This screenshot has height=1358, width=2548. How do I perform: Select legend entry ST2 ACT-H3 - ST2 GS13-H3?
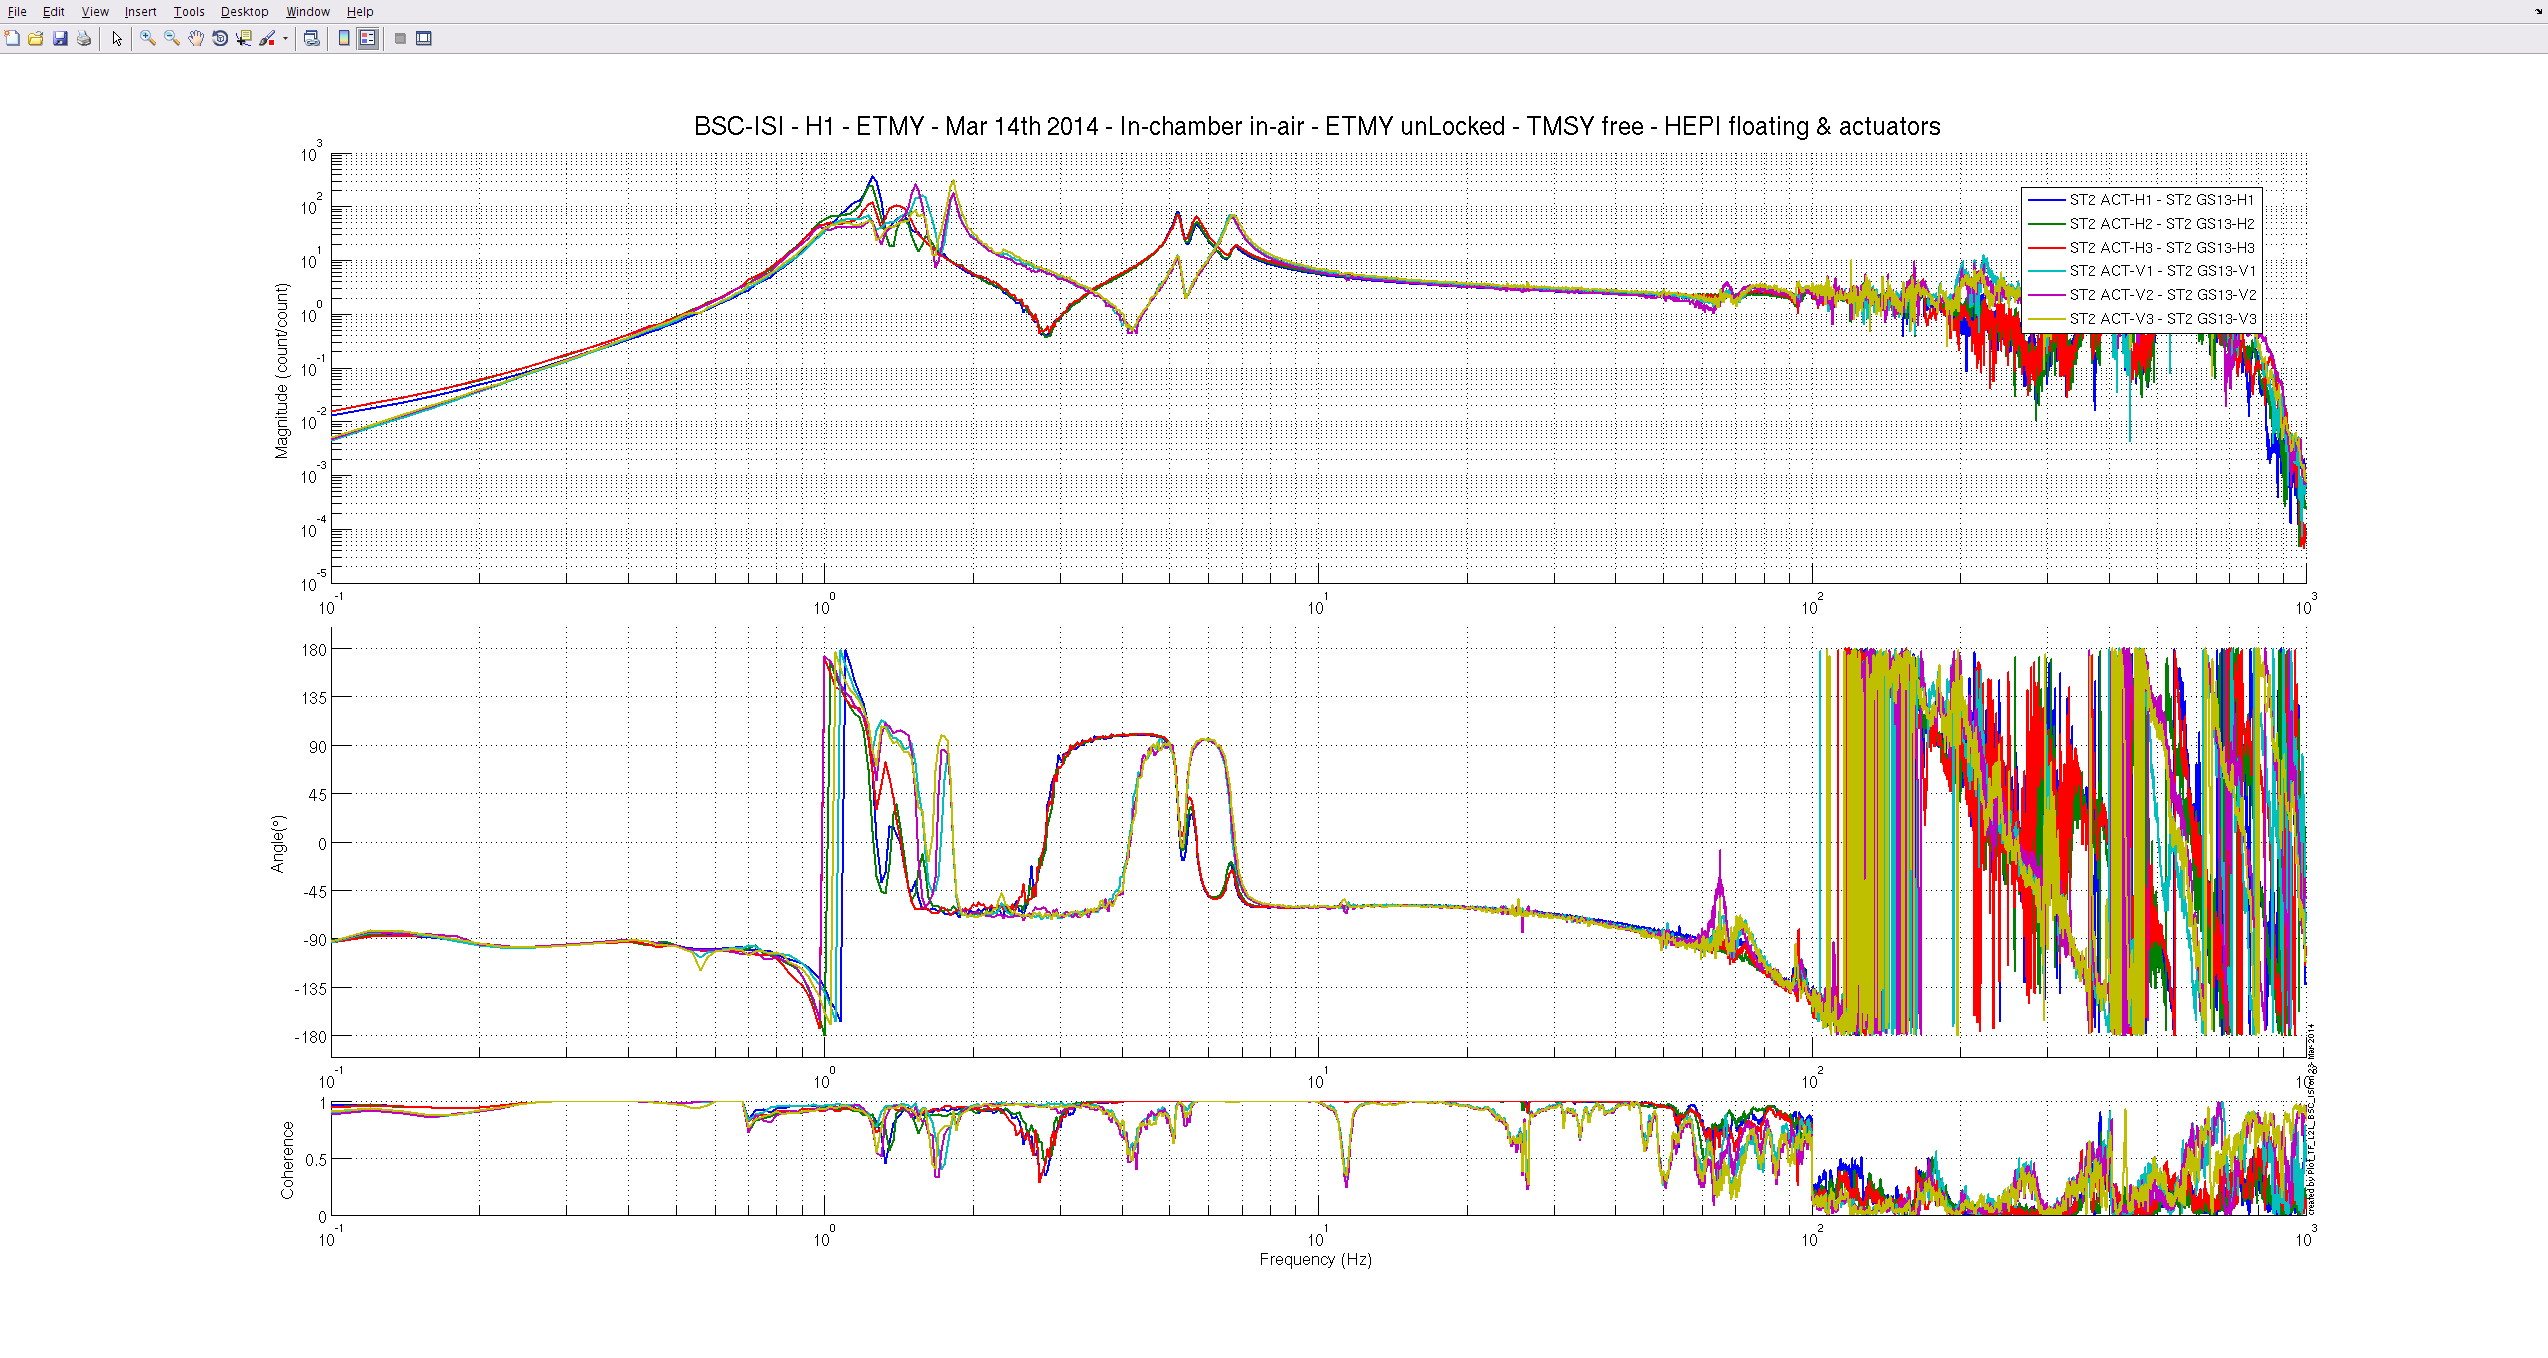[x=2162, y=248]
